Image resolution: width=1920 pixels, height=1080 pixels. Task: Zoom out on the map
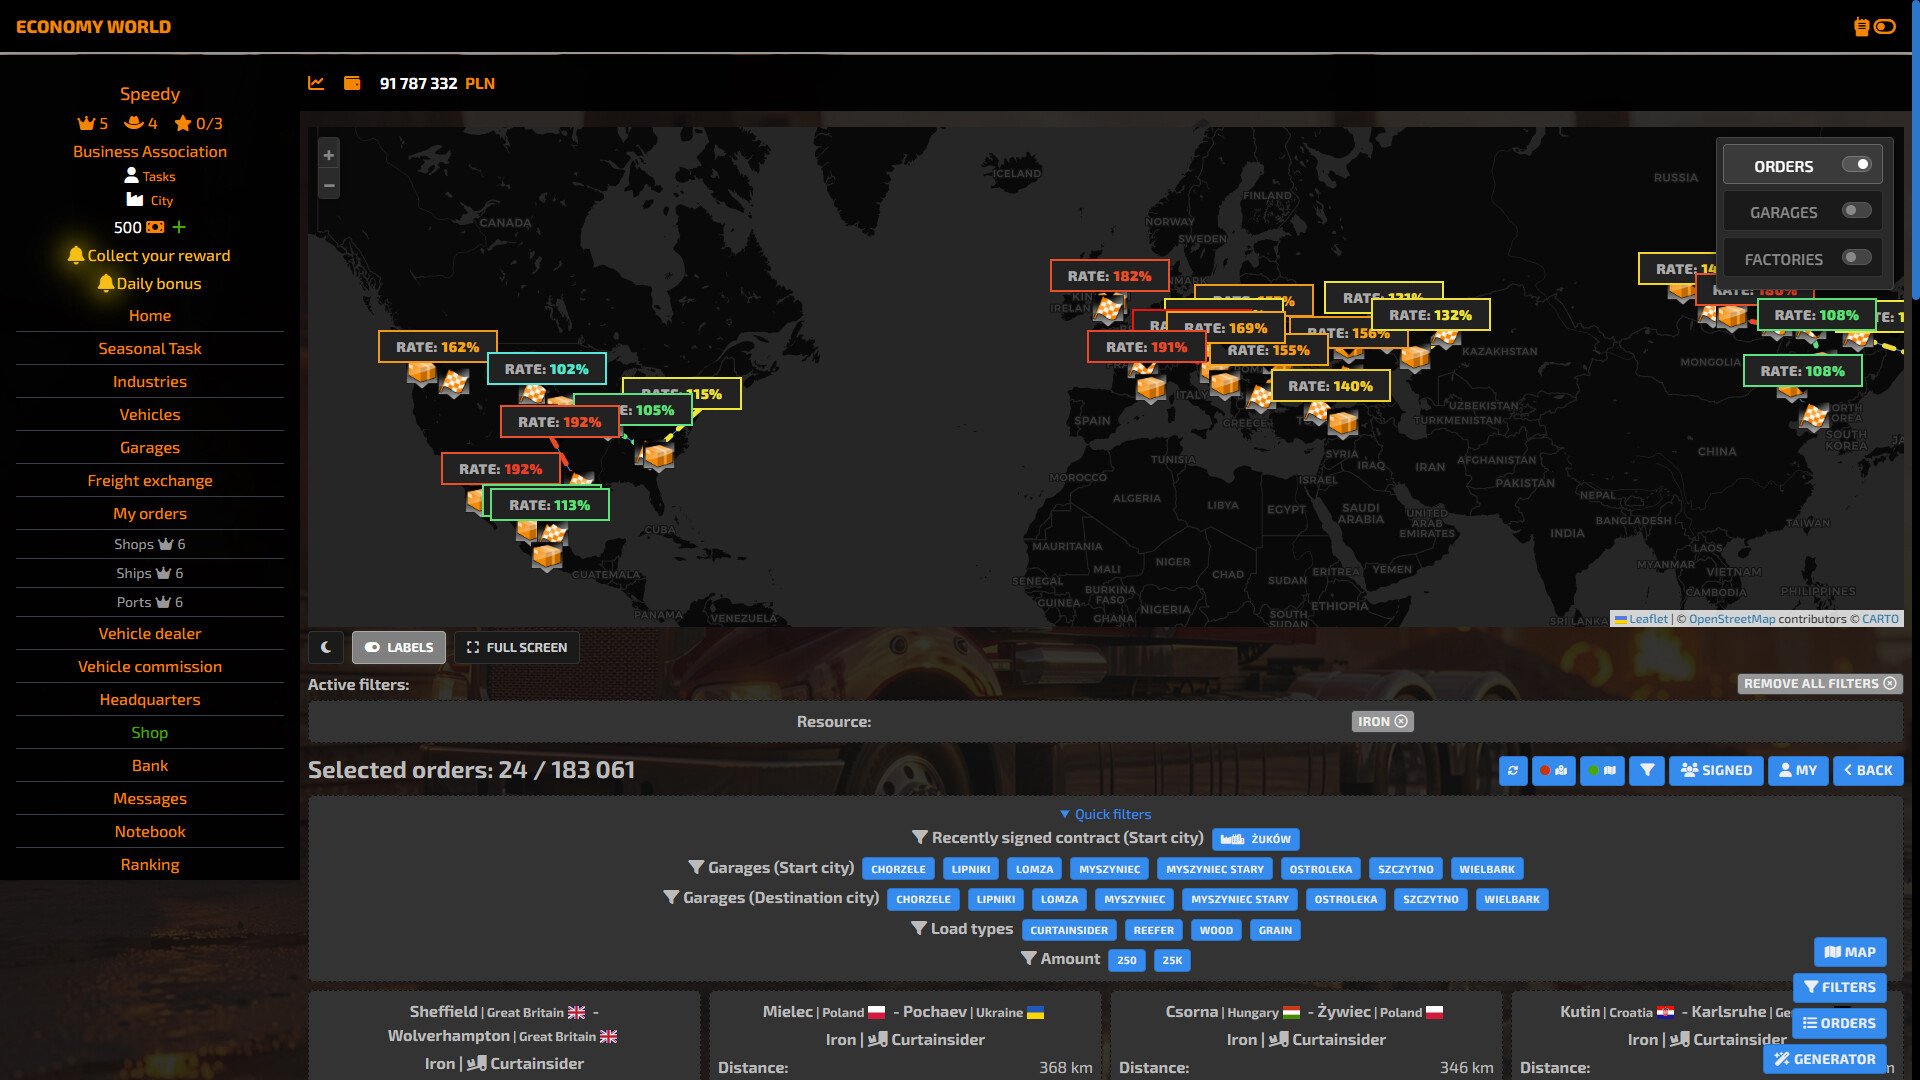pyautogui.click(x=328, y=185)
